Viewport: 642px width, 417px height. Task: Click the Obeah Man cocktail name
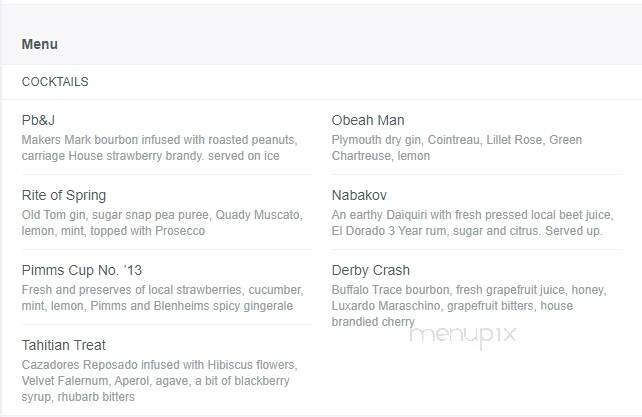(368, 120)
